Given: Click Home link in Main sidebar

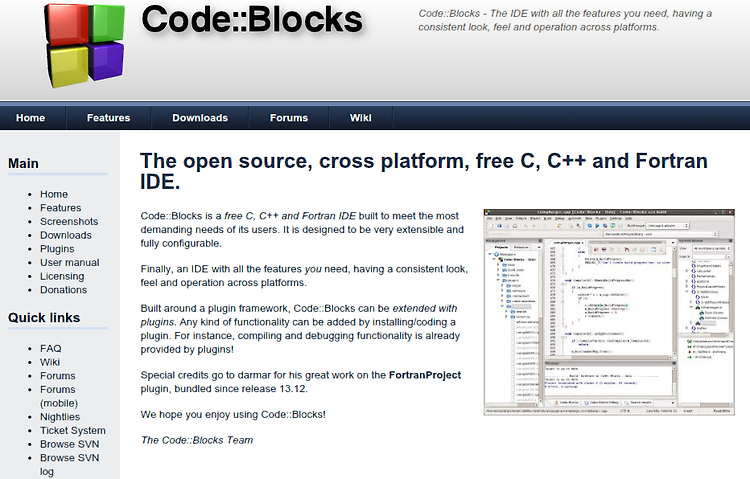Looking at the screenshot, I should [54, 194].
